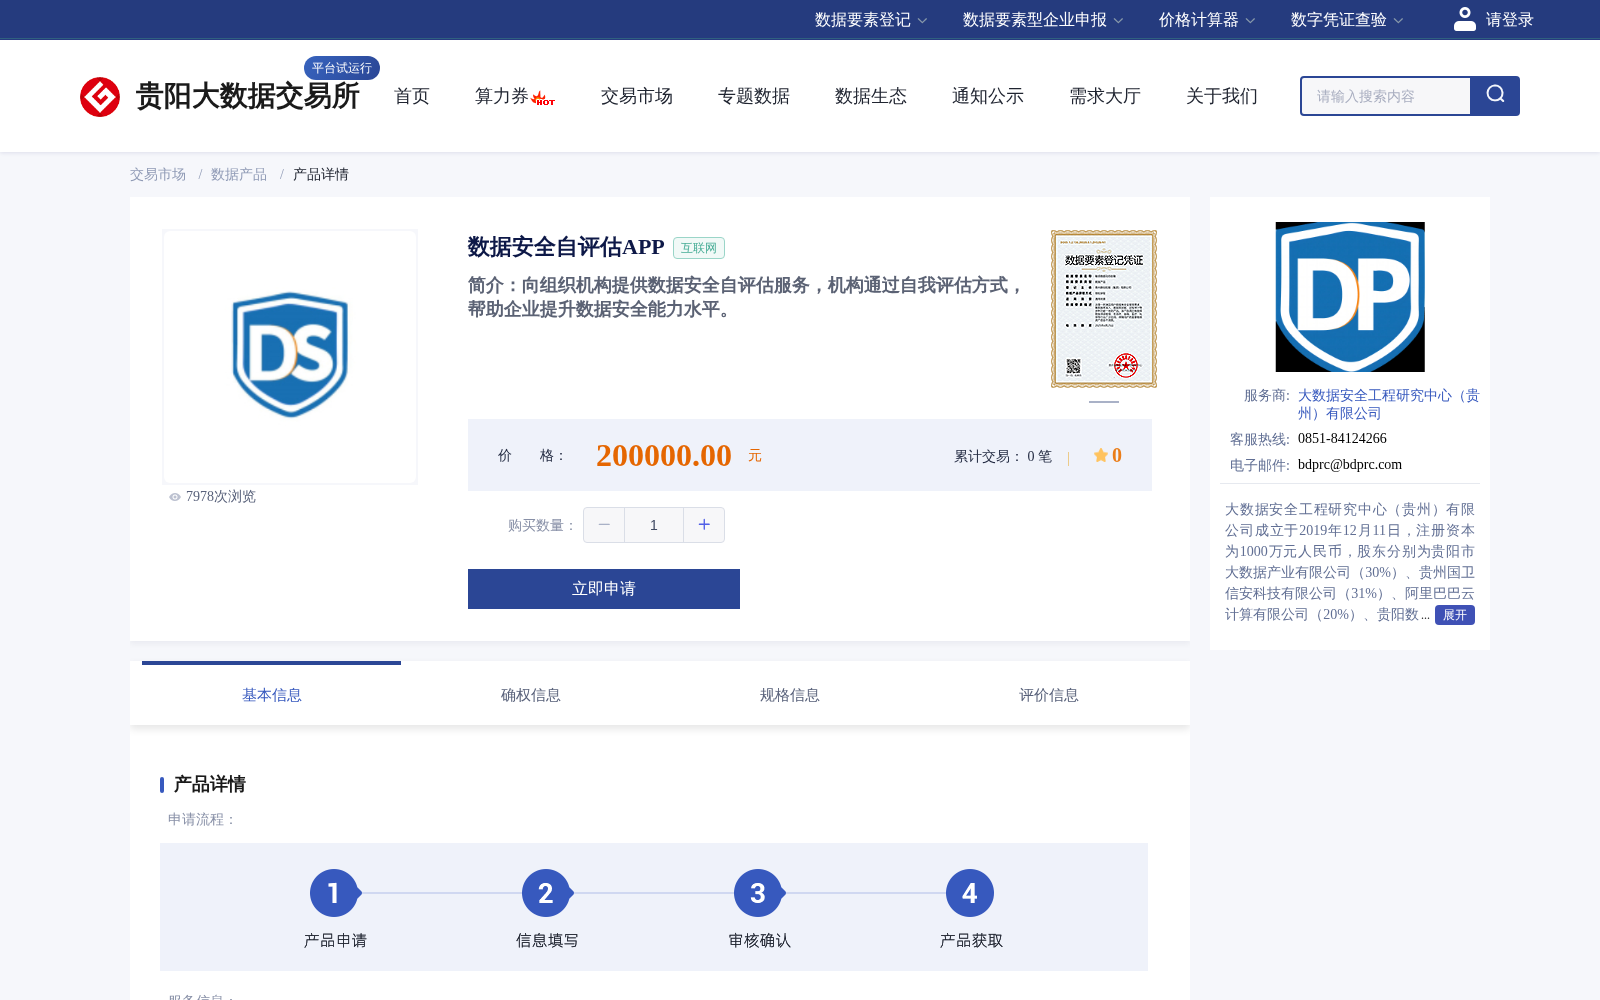Switch to the 评价信息 tab
Viewport: 1600px width, 1000px height.
[1048, 695]
